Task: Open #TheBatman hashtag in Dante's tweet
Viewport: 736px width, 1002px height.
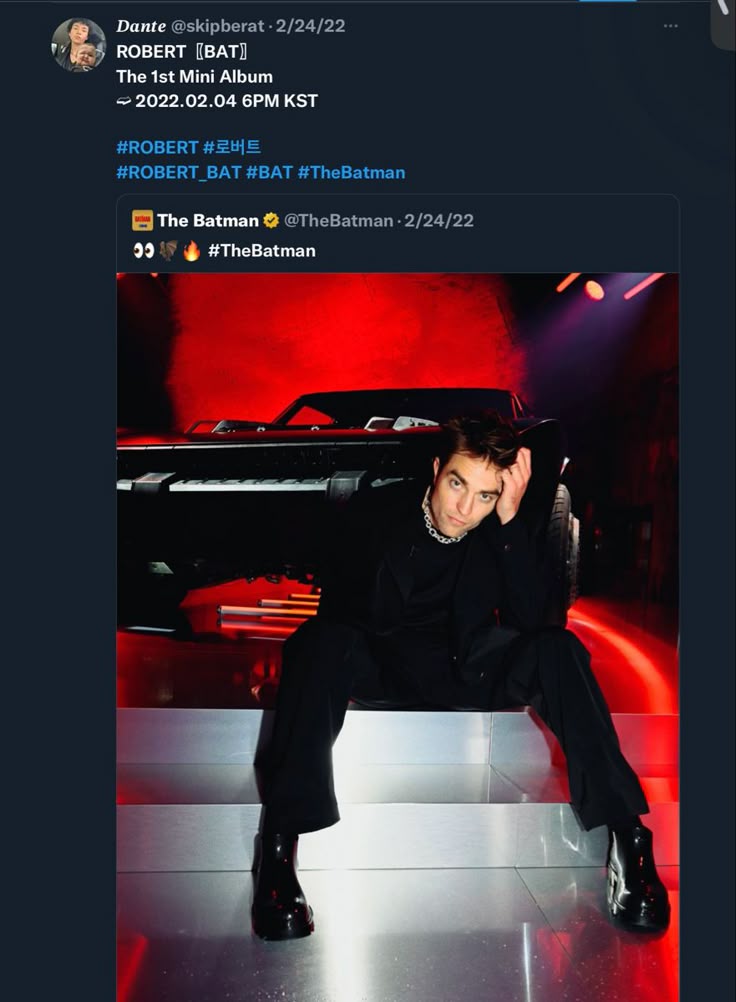Action: click(x=351, y=172)
